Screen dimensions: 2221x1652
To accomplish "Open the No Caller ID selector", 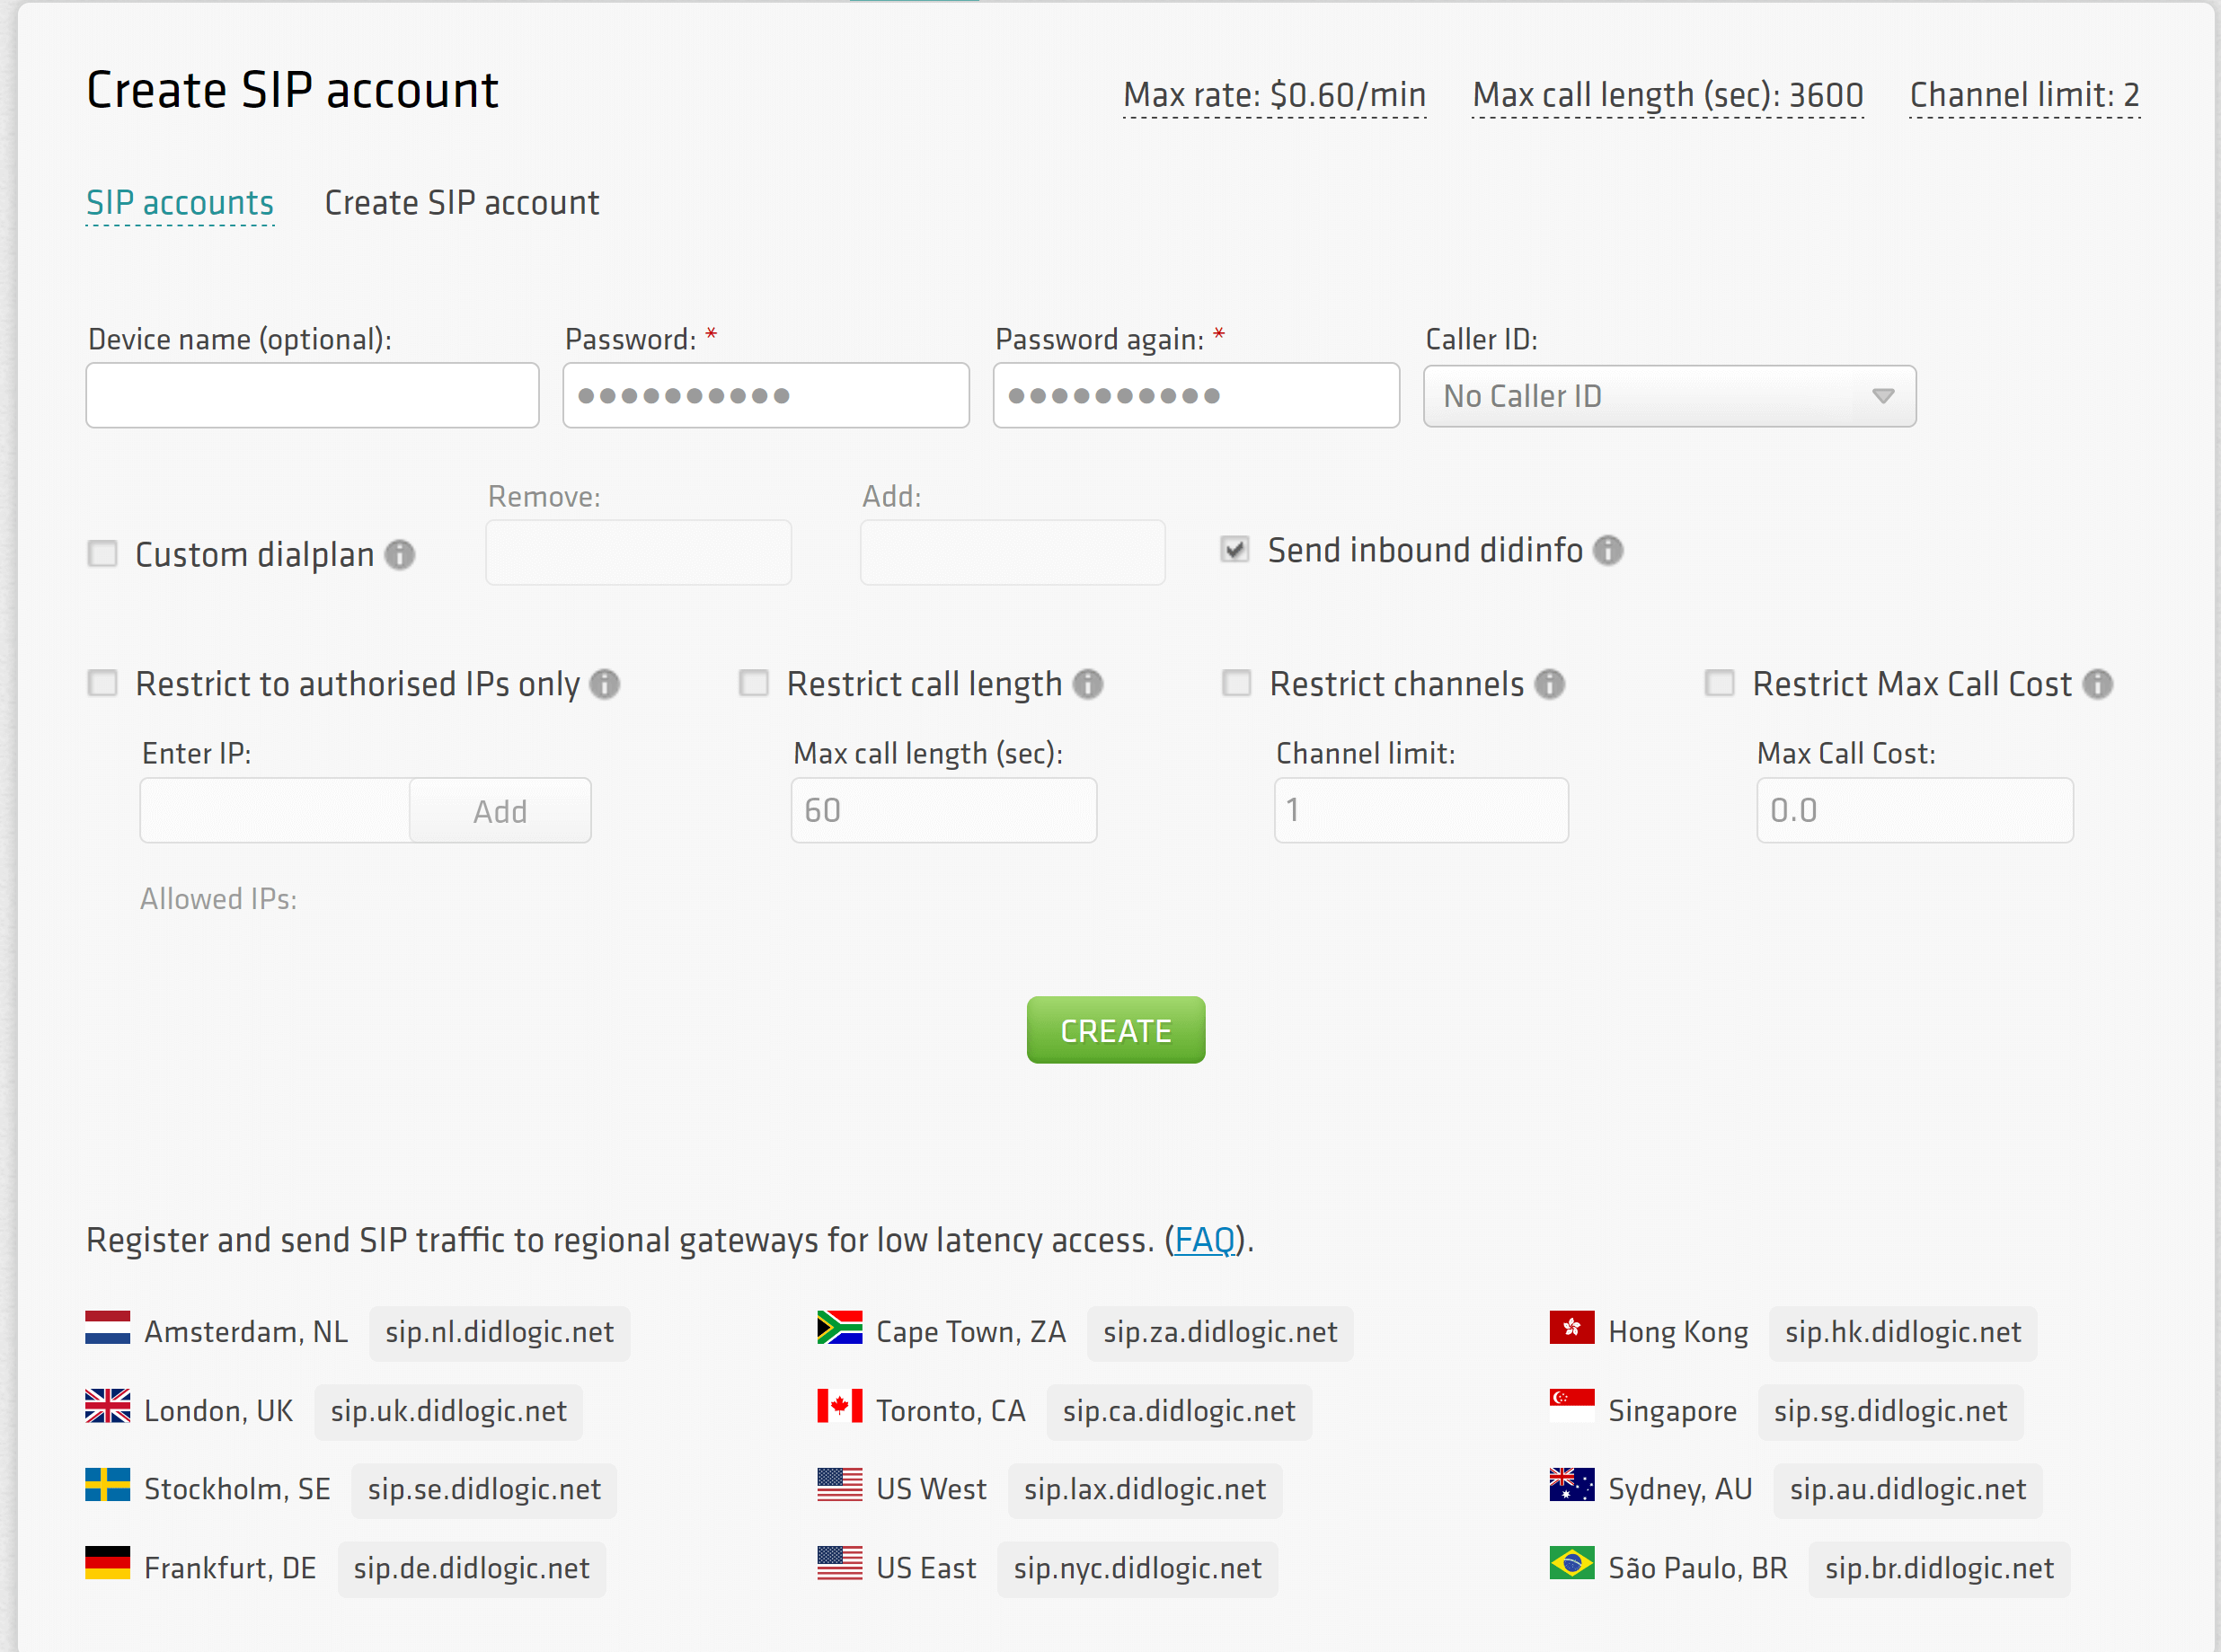I will (1666, 394).
